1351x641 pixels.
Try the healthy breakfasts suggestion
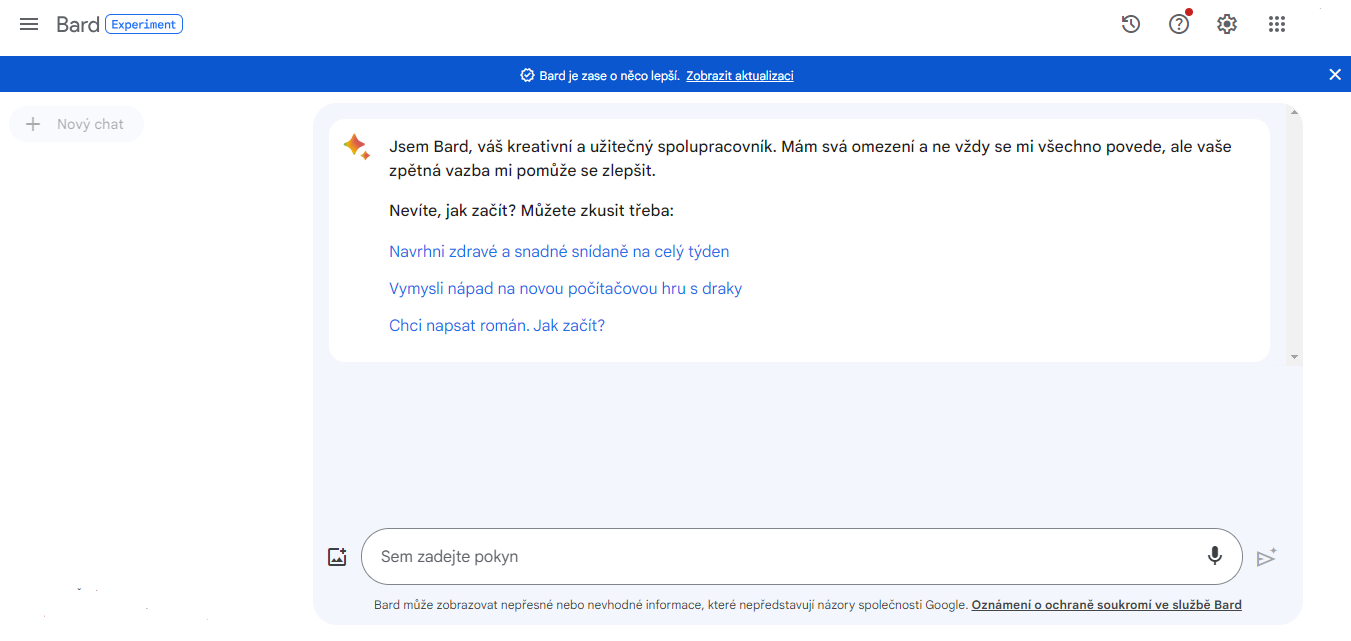(559, 252)
